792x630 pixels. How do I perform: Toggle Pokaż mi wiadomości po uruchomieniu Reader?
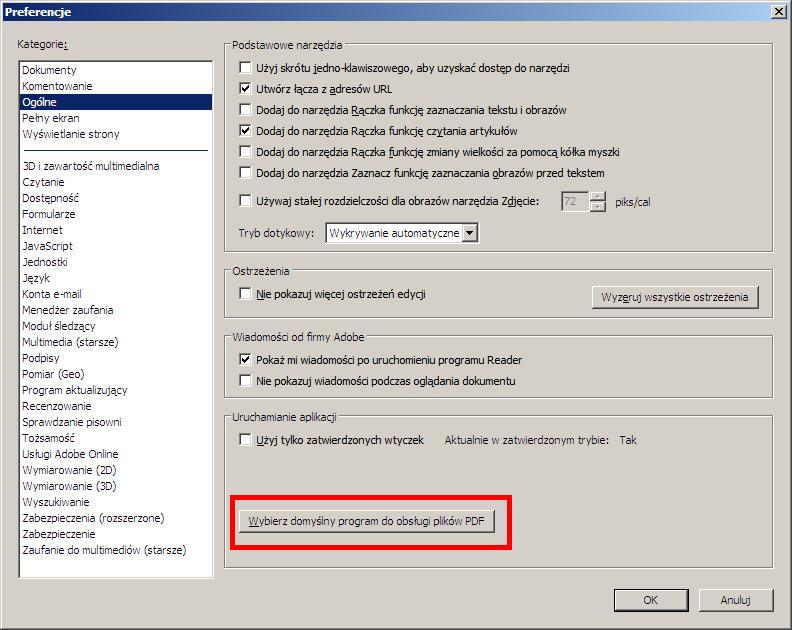[x=246, y=360]
